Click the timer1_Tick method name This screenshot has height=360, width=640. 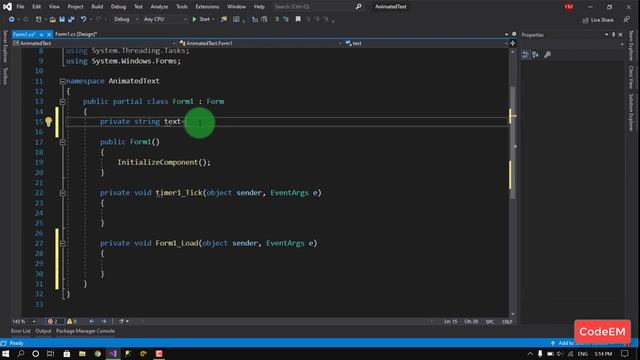179,193
